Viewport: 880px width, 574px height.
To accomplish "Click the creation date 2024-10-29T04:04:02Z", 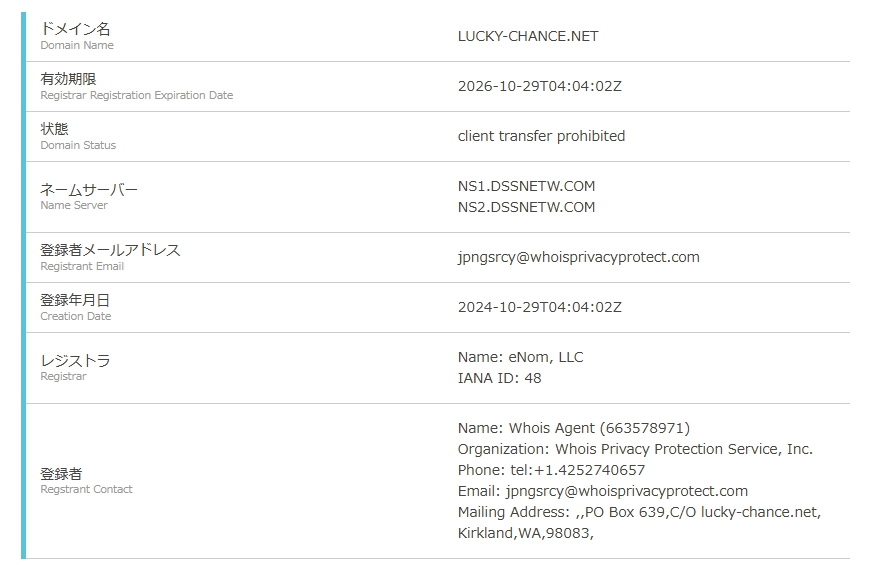I will click(539, 307).
